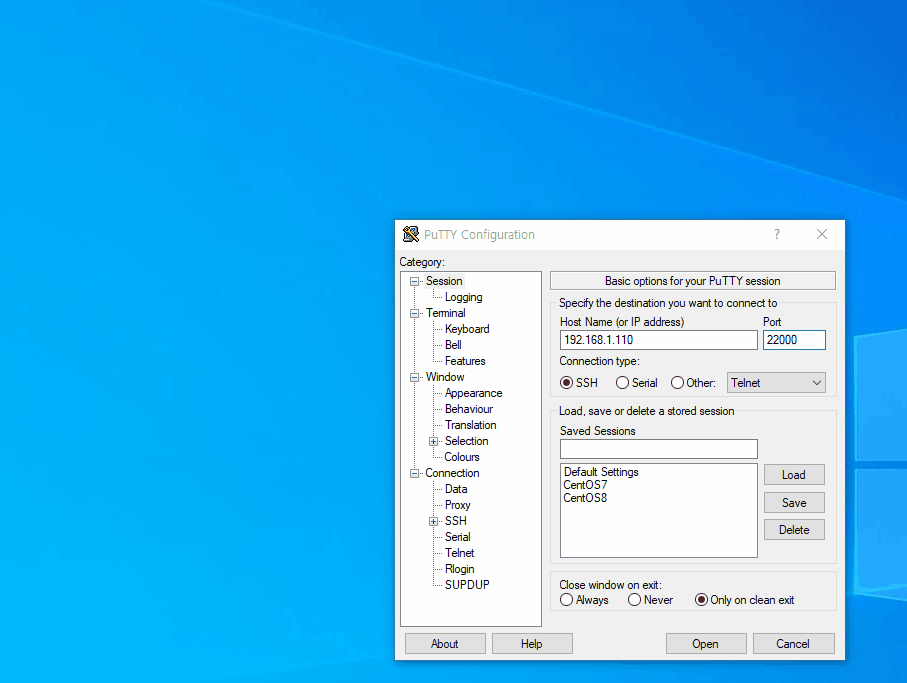This screenshot has width=907, height=683.
Task: Open Translation settings category
Action: (470, 425)
